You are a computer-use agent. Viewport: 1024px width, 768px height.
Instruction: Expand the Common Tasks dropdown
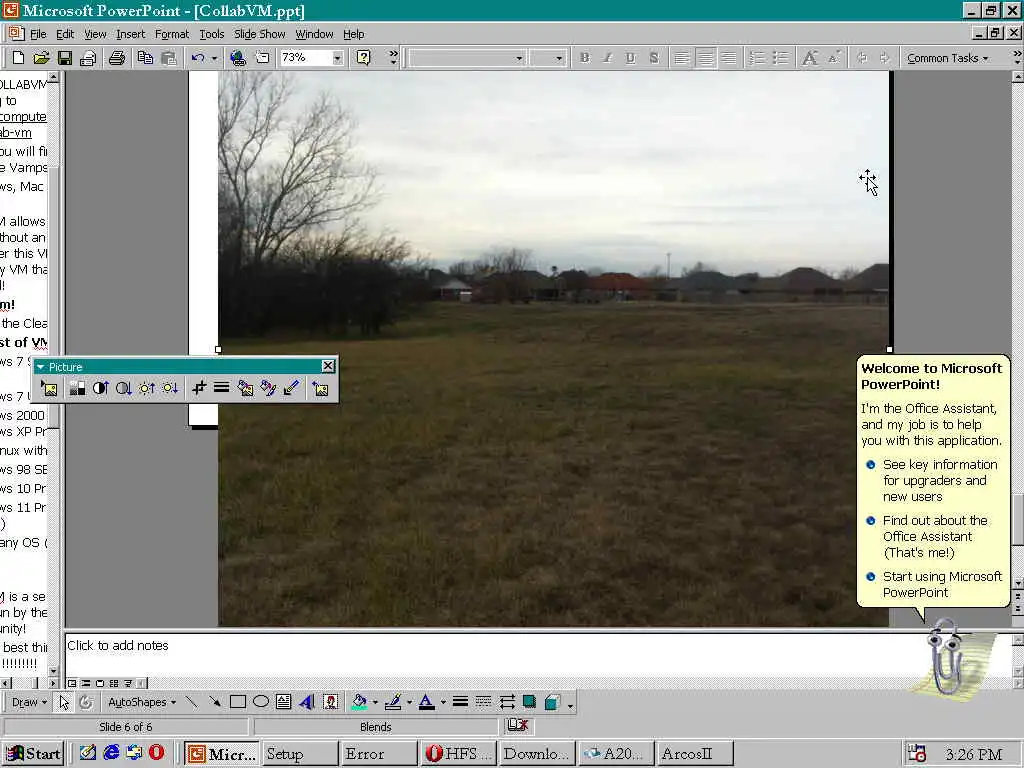click(x=947, y=58)
